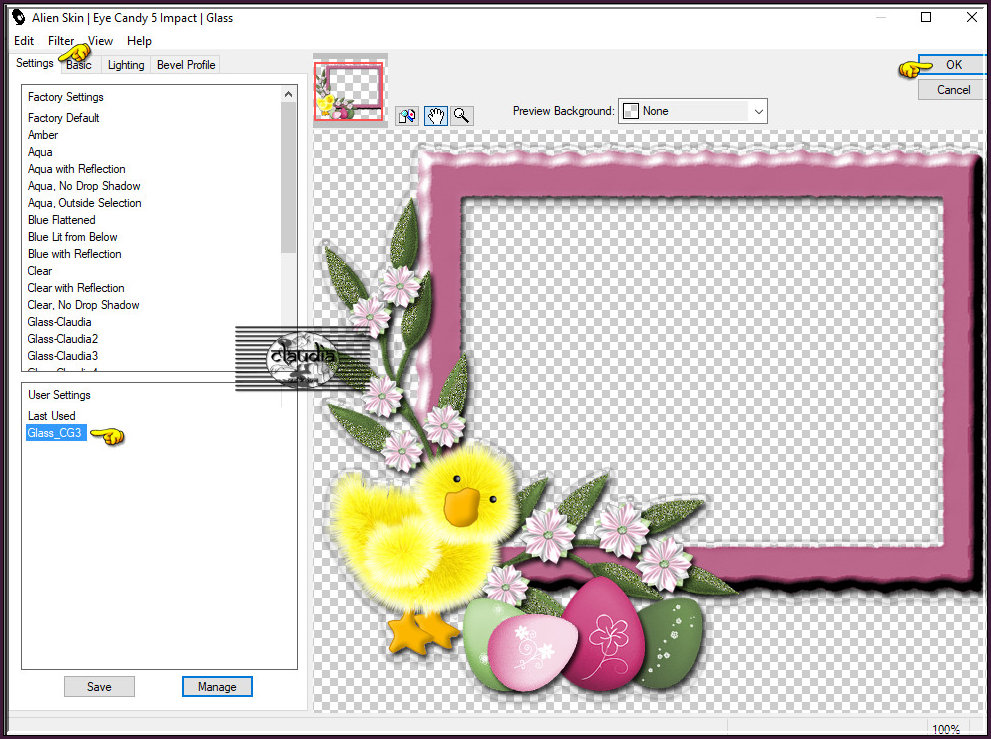Switch to the Basic tab
Image resolution: width=991 pixels, height=739 pixels.
79,64
